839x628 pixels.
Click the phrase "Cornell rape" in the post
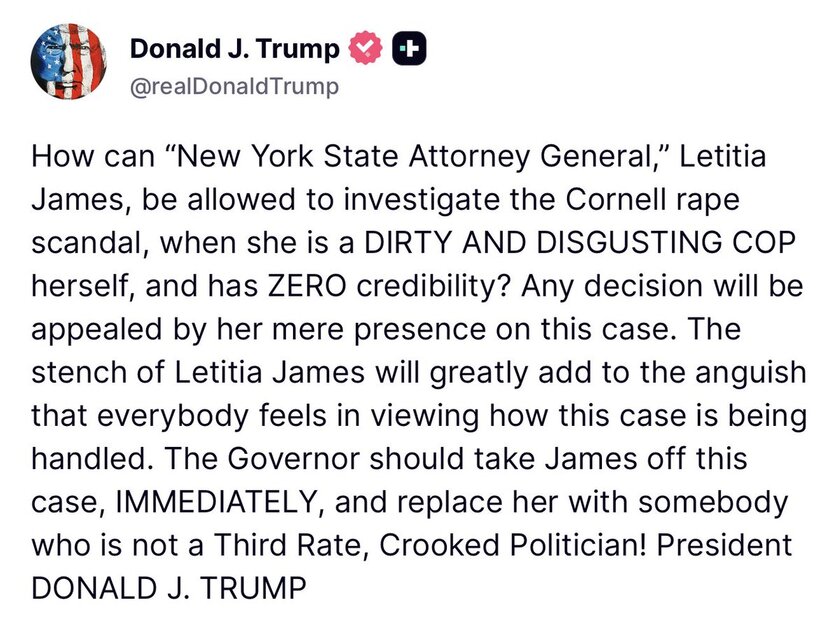pos(652,200)
